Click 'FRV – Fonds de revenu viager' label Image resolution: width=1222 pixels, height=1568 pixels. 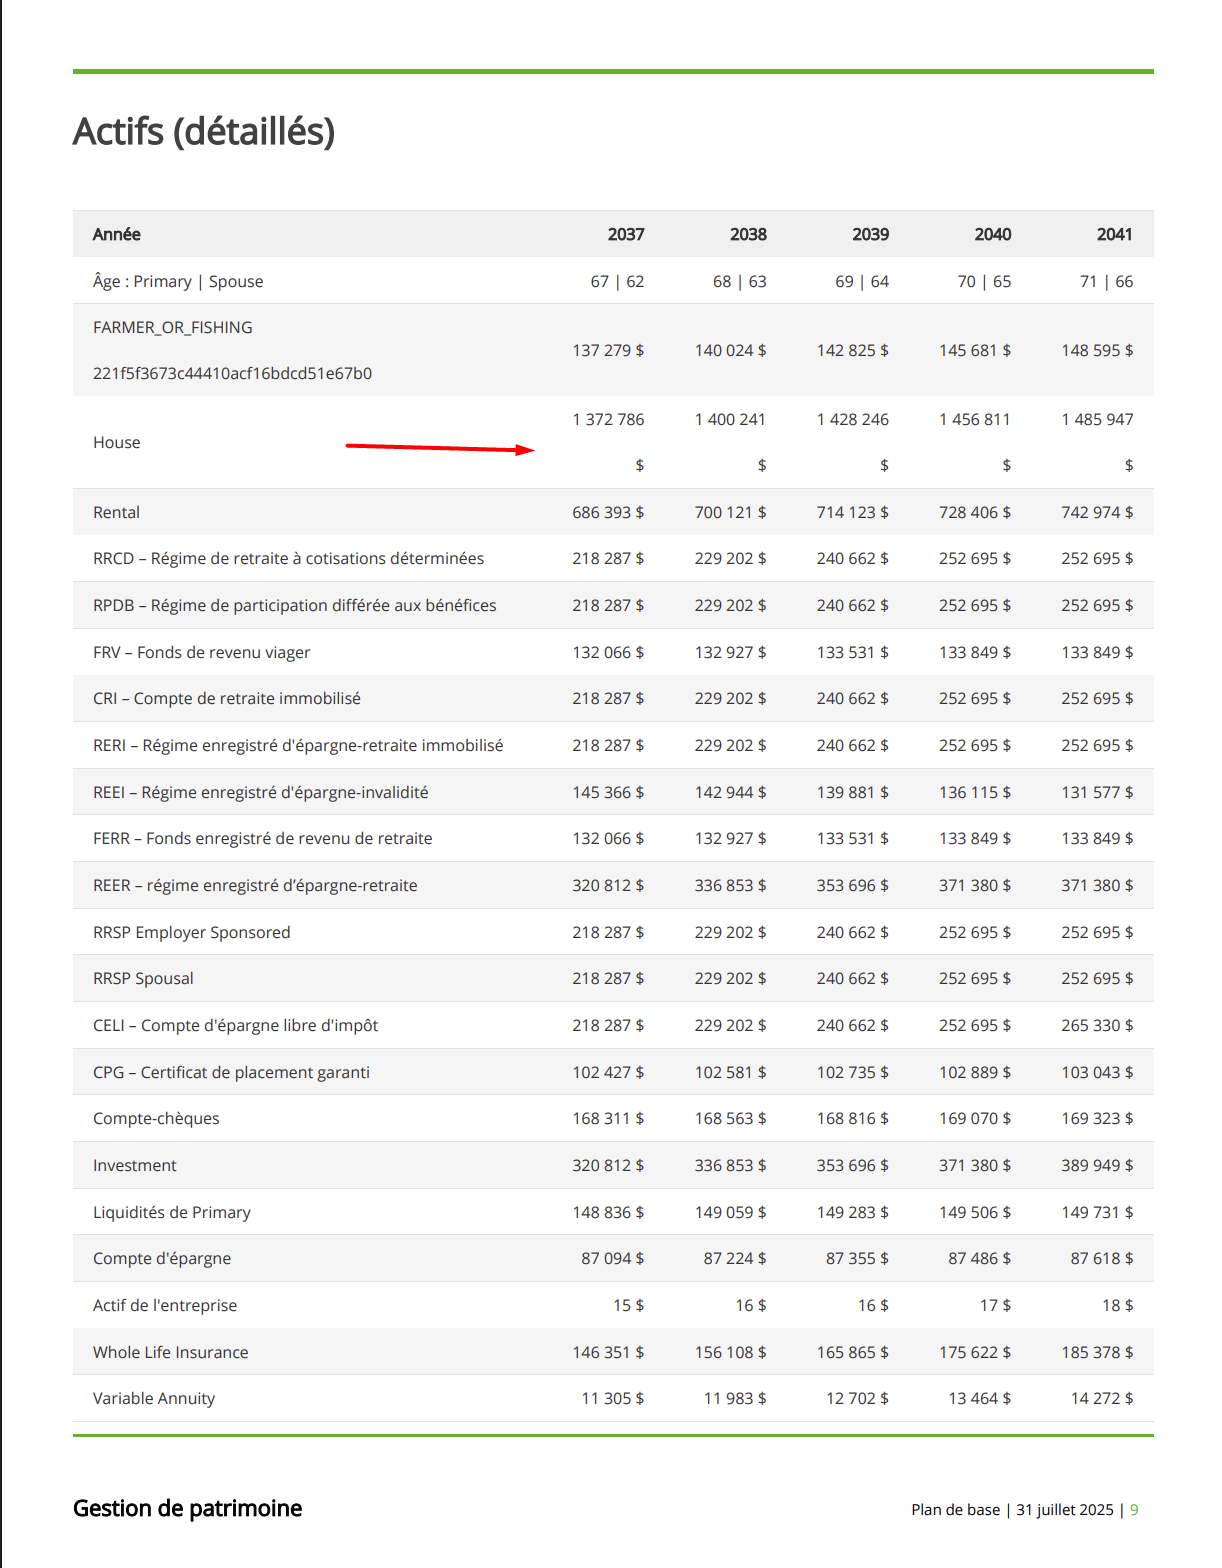(x=201, y=652)
